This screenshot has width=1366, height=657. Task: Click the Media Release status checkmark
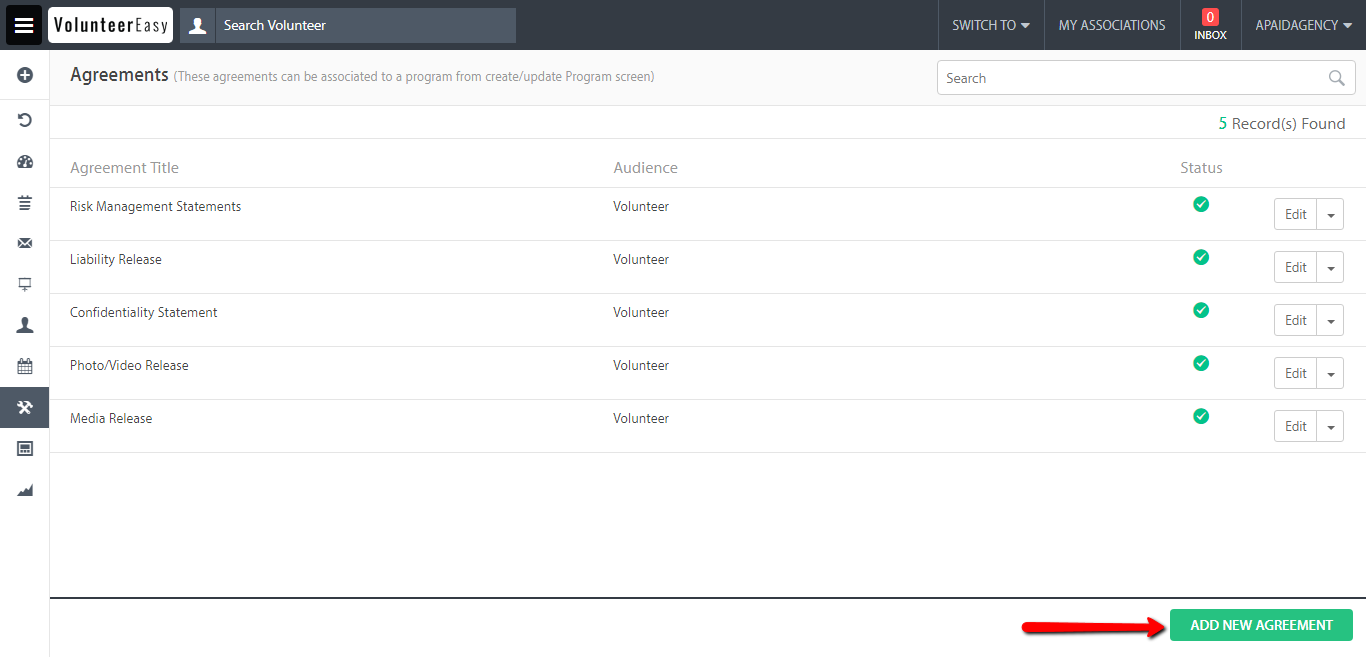tap(1201, 416)
